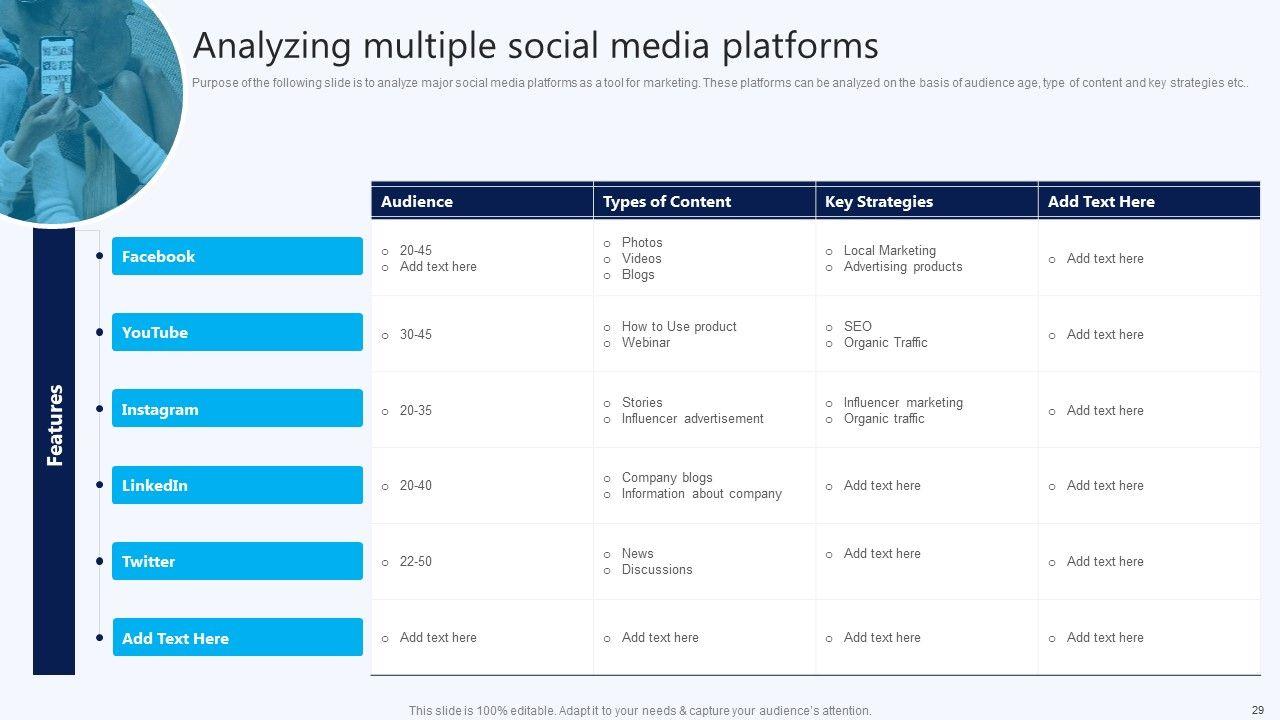Click the 'Influencer advertisement' content text
Viewport: 1280px width, 720px height.
[692, 419]
